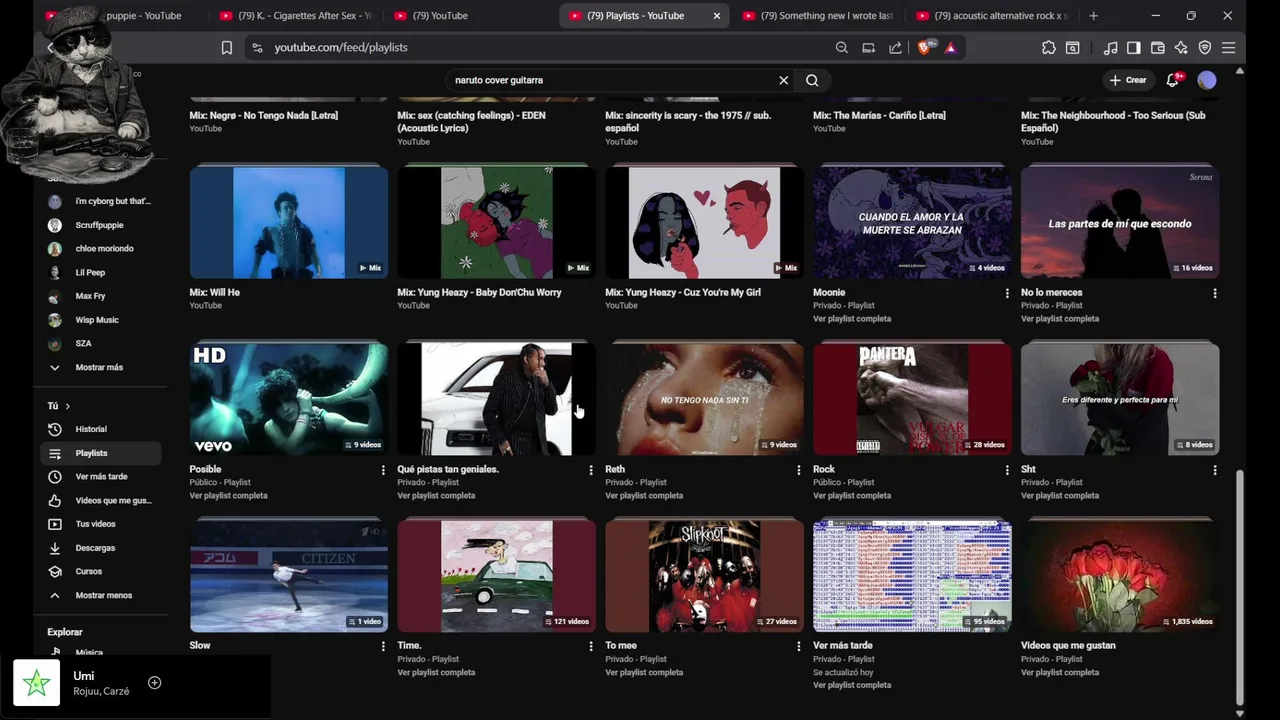Open the browser extensions puzzle icon
The height and width of the screenshot is (720, 1280).
[x=1048, y=47]
